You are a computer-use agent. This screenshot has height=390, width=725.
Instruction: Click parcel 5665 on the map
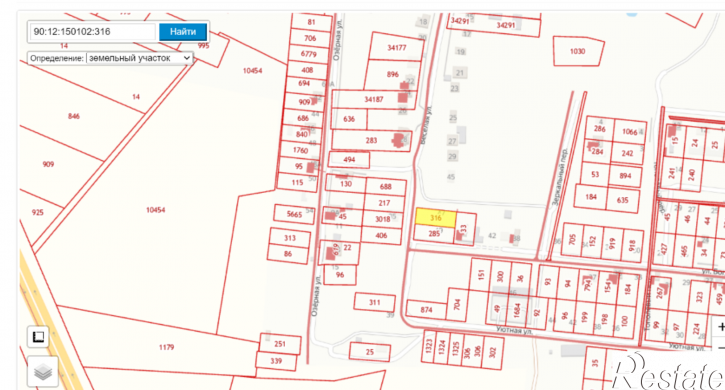point(295,214)
